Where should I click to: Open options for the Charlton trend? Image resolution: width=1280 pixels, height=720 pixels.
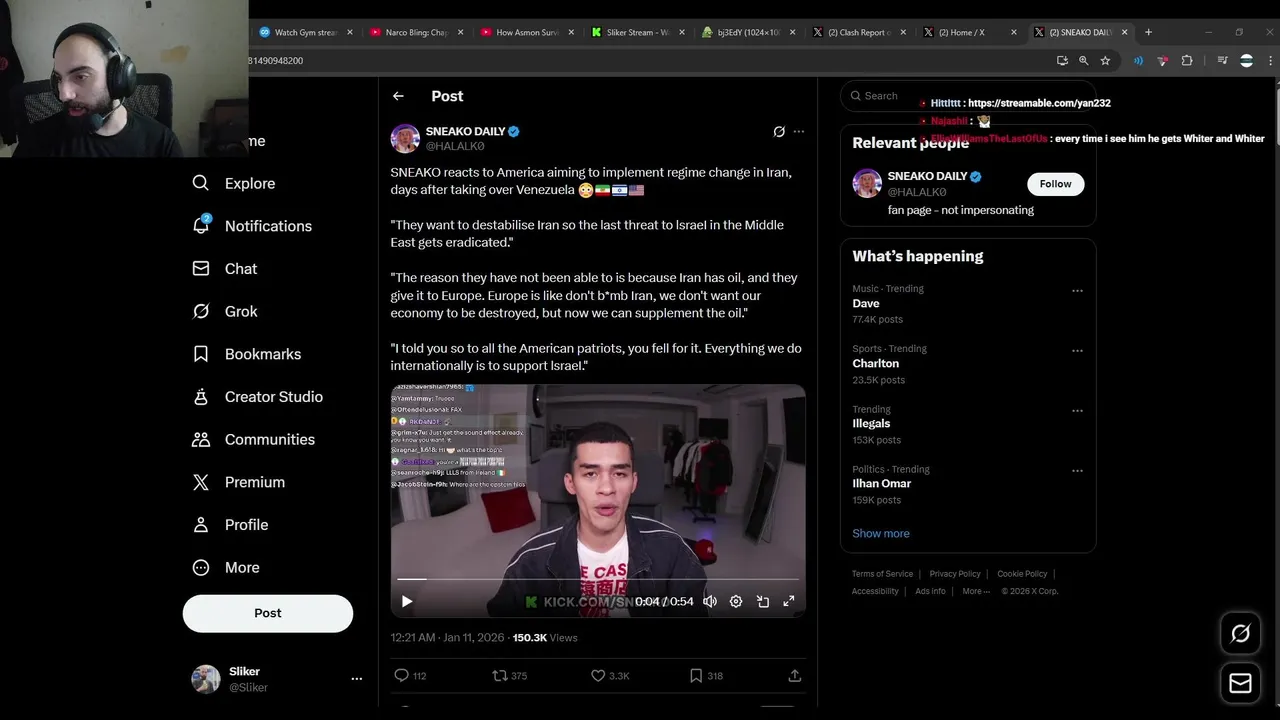pos(1077,351)
